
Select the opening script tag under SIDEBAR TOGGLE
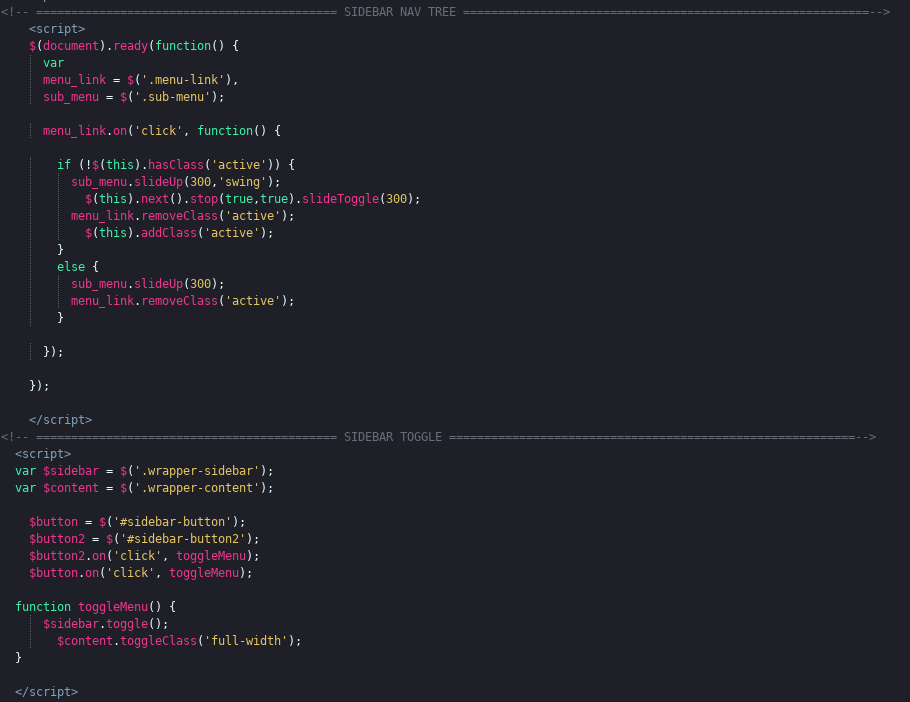coord(43,454)
